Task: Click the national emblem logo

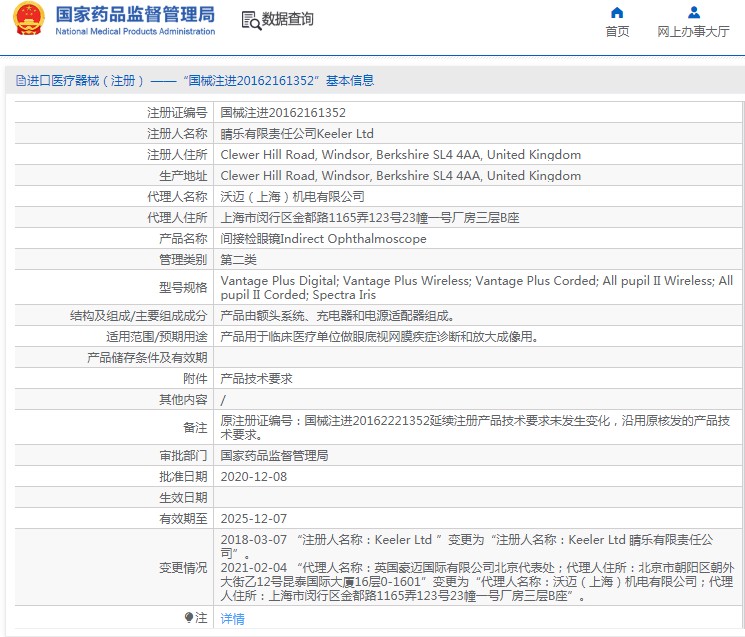Action: (x=29, y=19)
